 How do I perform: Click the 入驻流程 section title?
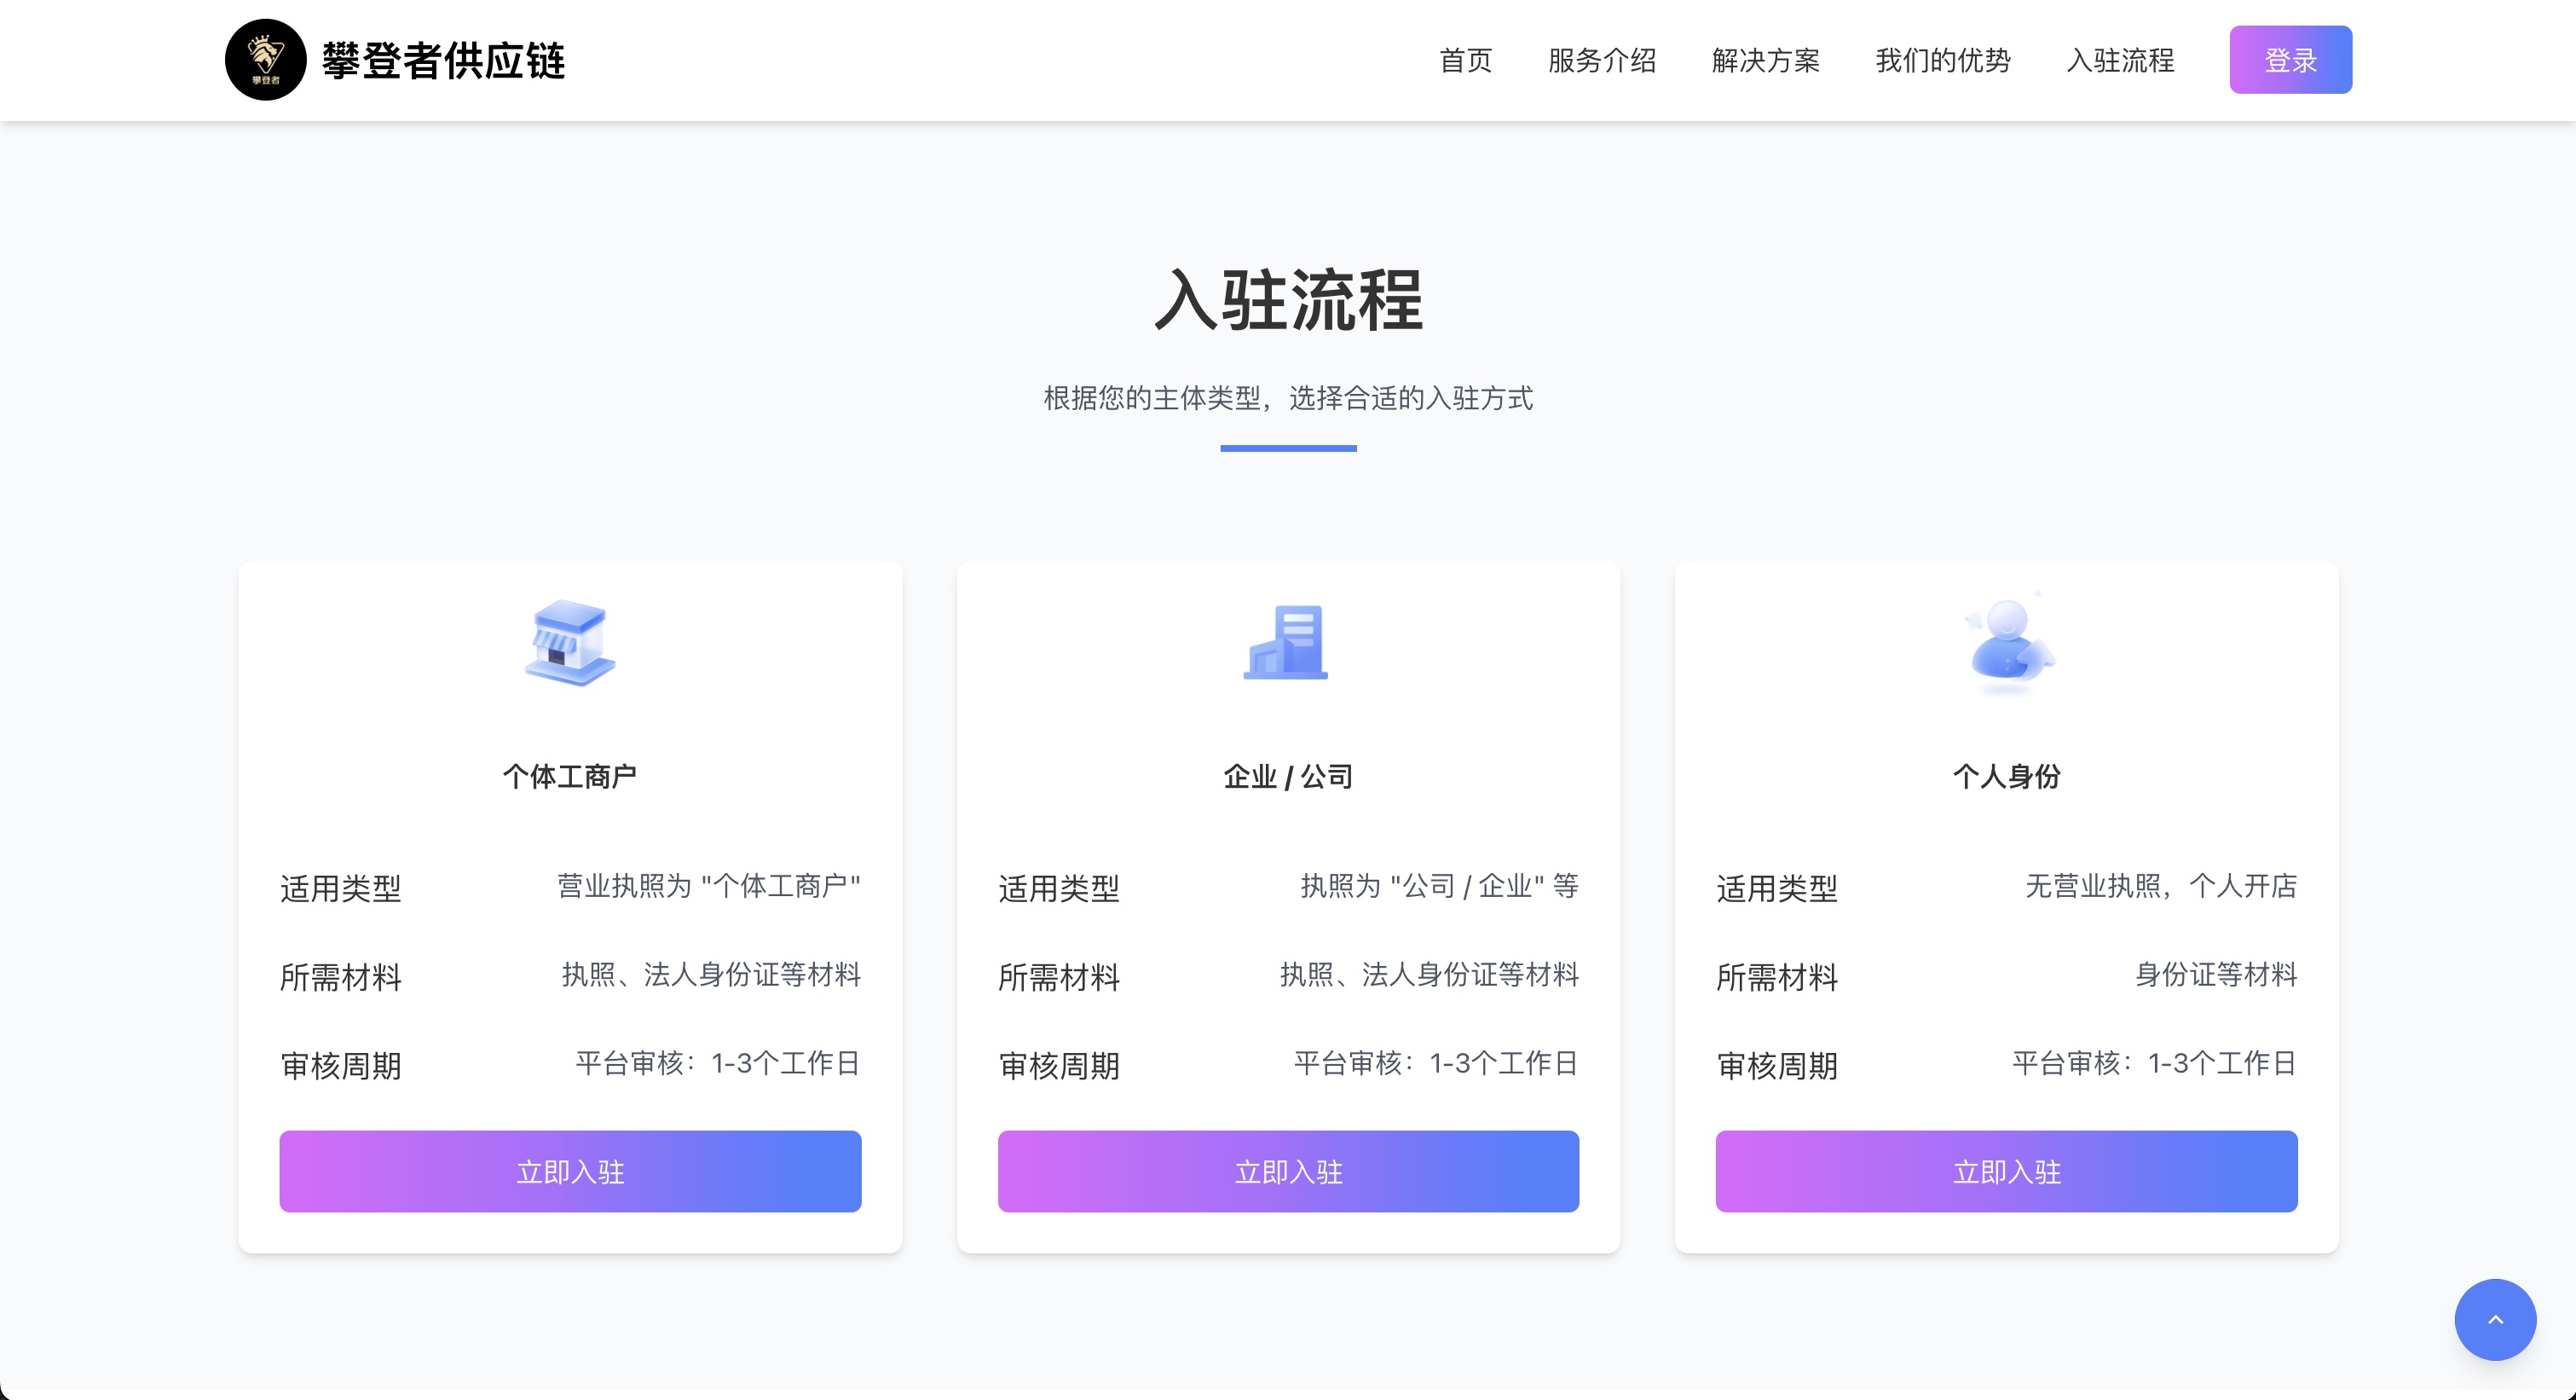1288,300
